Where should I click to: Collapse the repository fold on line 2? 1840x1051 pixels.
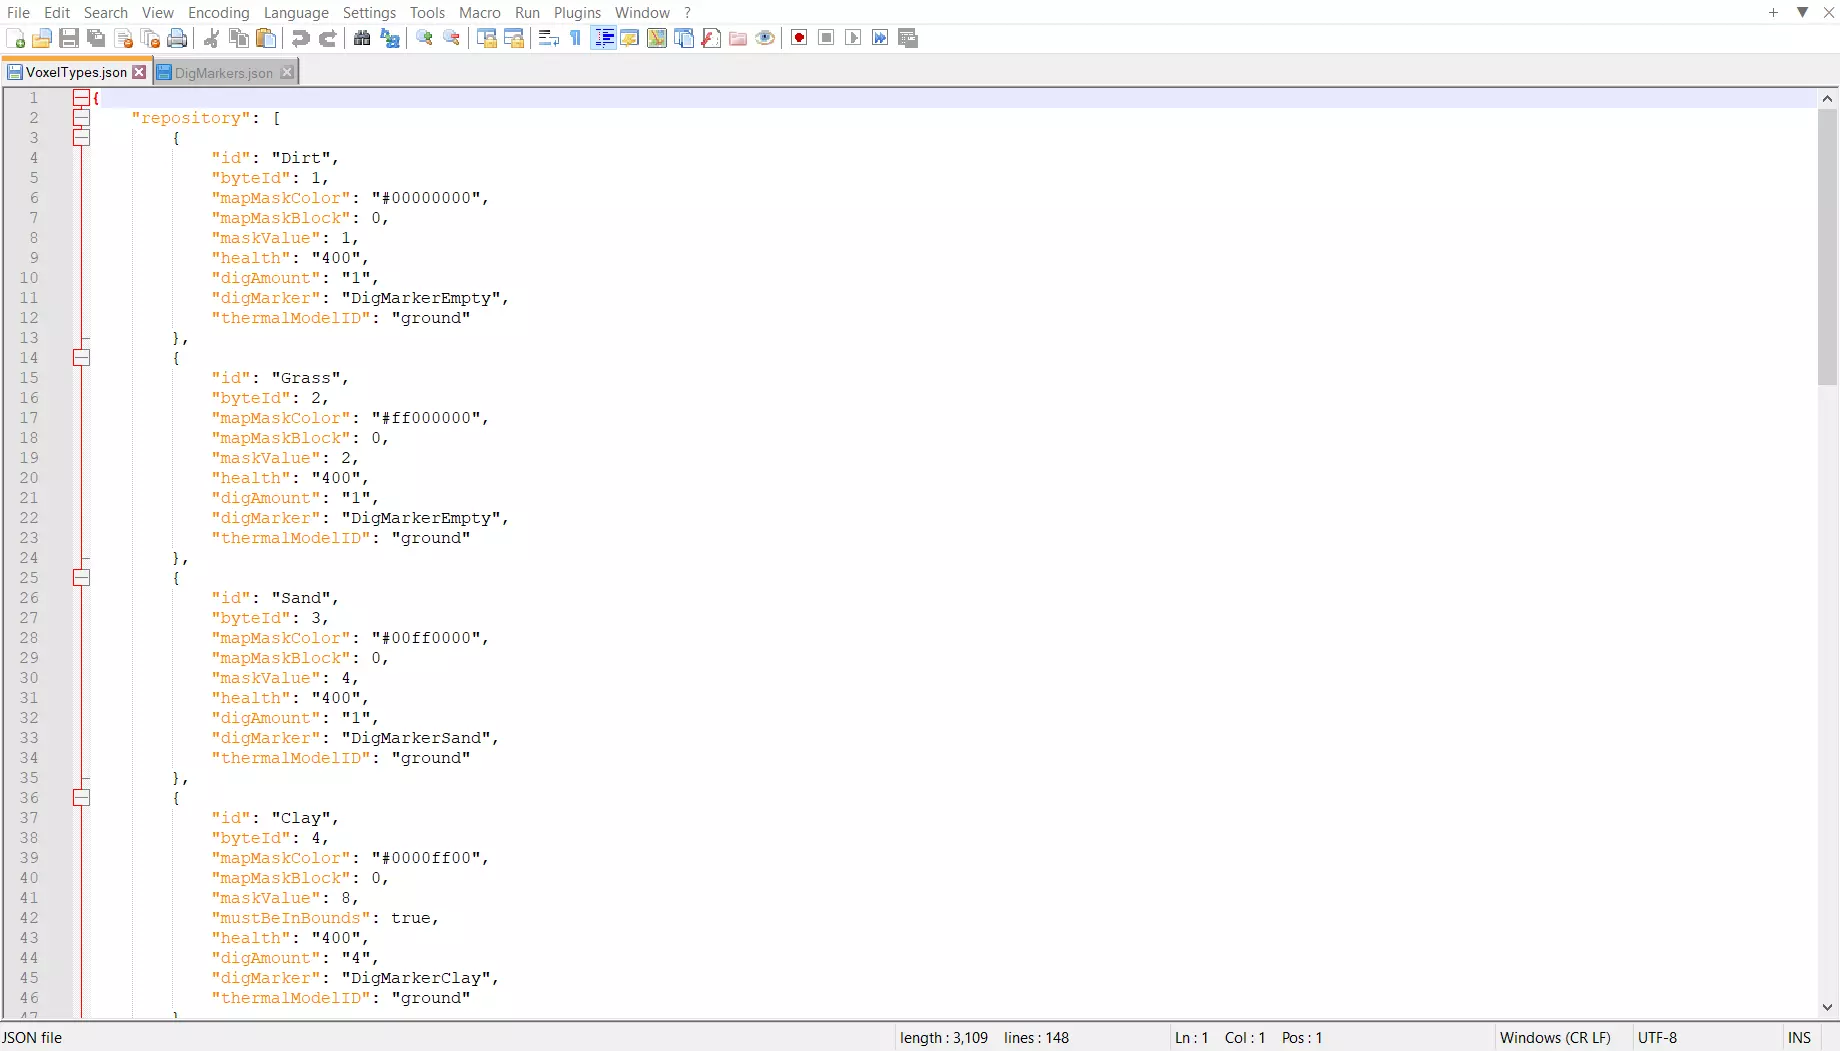[x=81, y=118]
